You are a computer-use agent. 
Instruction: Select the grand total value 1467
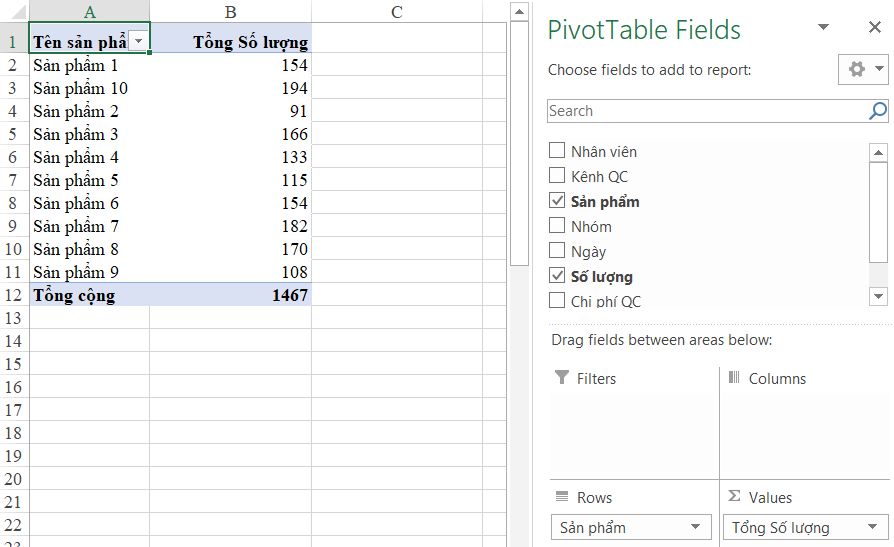pos(230,295)
